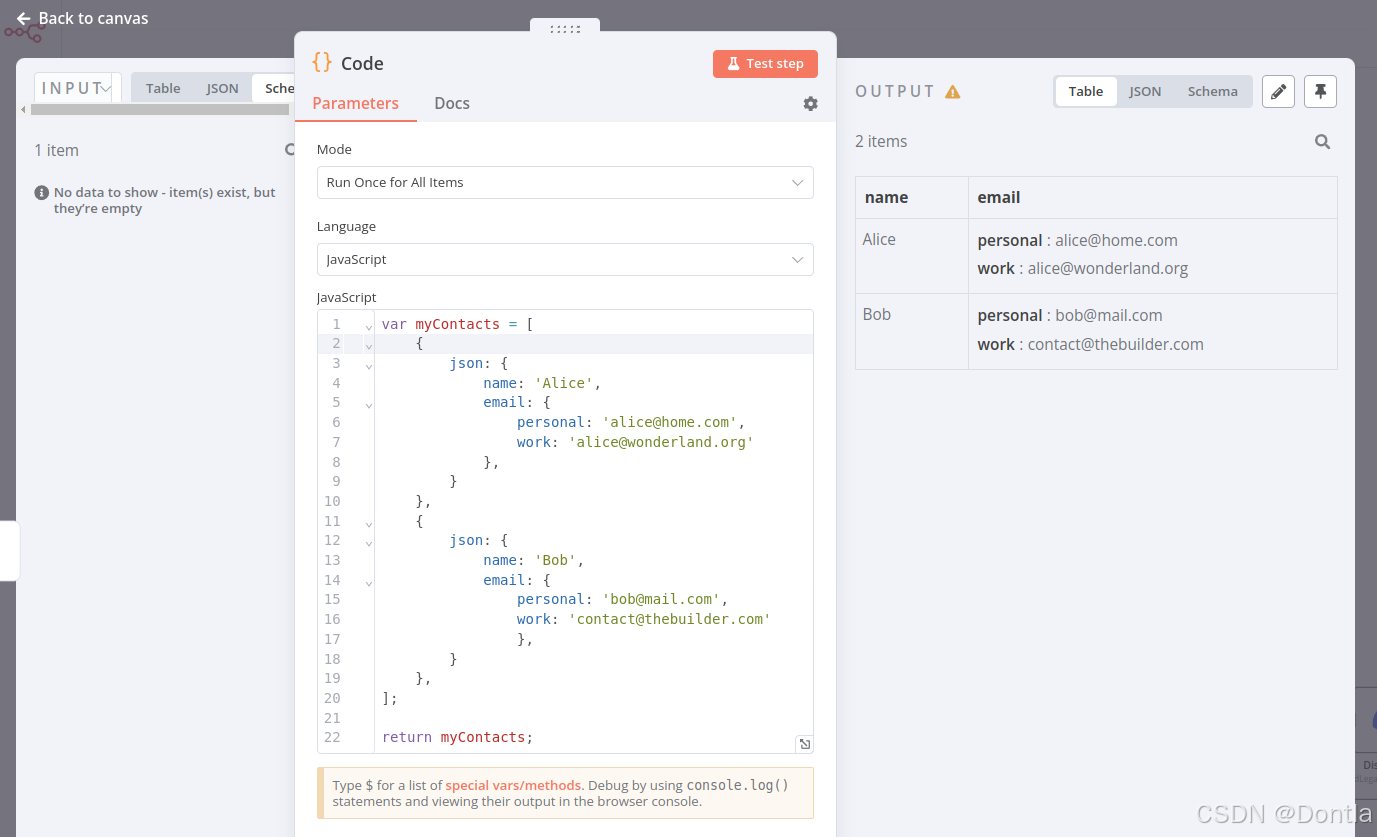Image resolution: width=1377 pixels, height=837 pixels.
Task: Collapse code fold arrow on line 11
Action: pyautogui.click(x=368, y=523)
